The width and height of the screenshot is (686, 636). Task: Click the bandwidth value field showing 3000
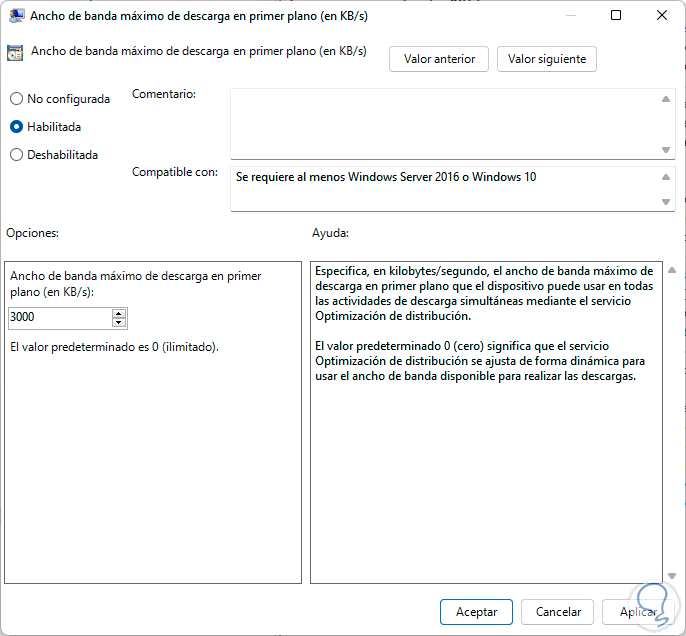tap(60, 317)
